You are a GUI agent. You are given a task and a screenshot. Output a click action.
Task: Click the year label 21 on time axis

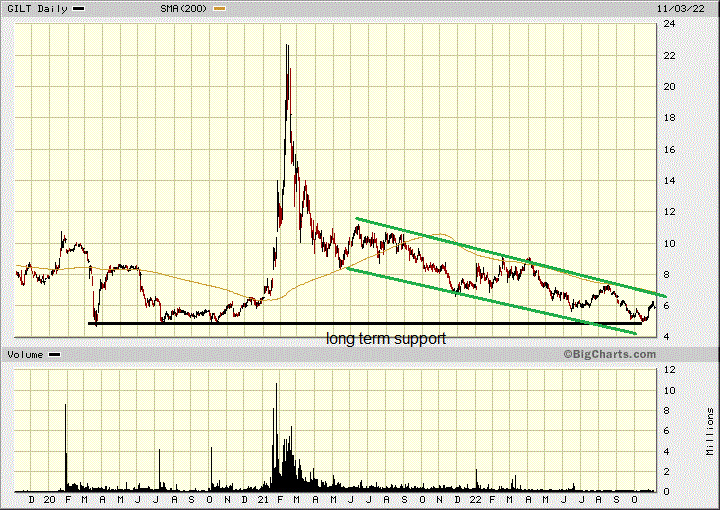[x=263, y=500]
